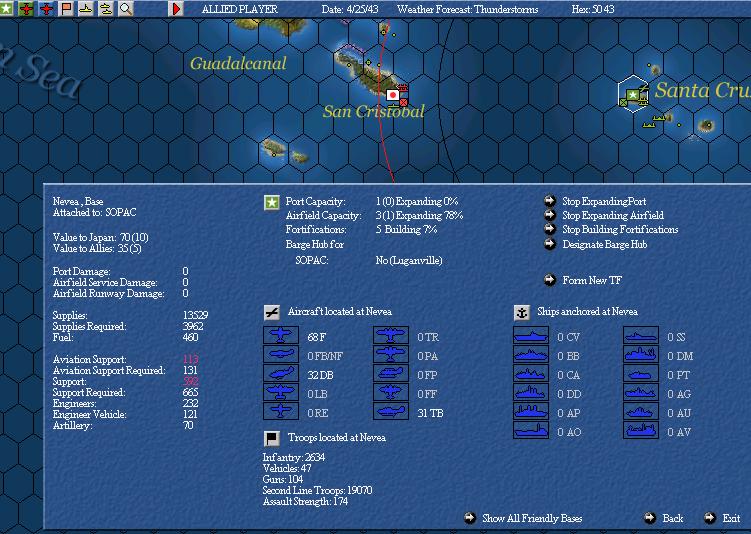Click the carrier CV ship icon

coord(531,335)
